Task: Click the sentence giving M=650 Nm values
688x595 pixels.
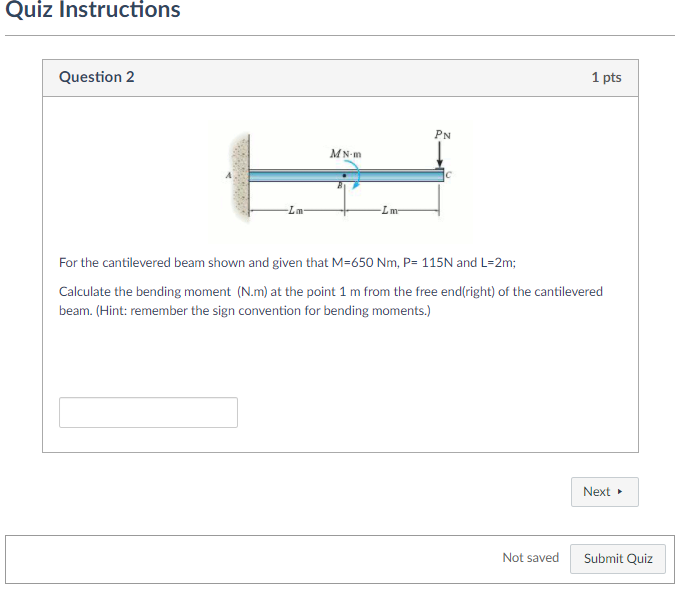Action: (x=287, y=262)
